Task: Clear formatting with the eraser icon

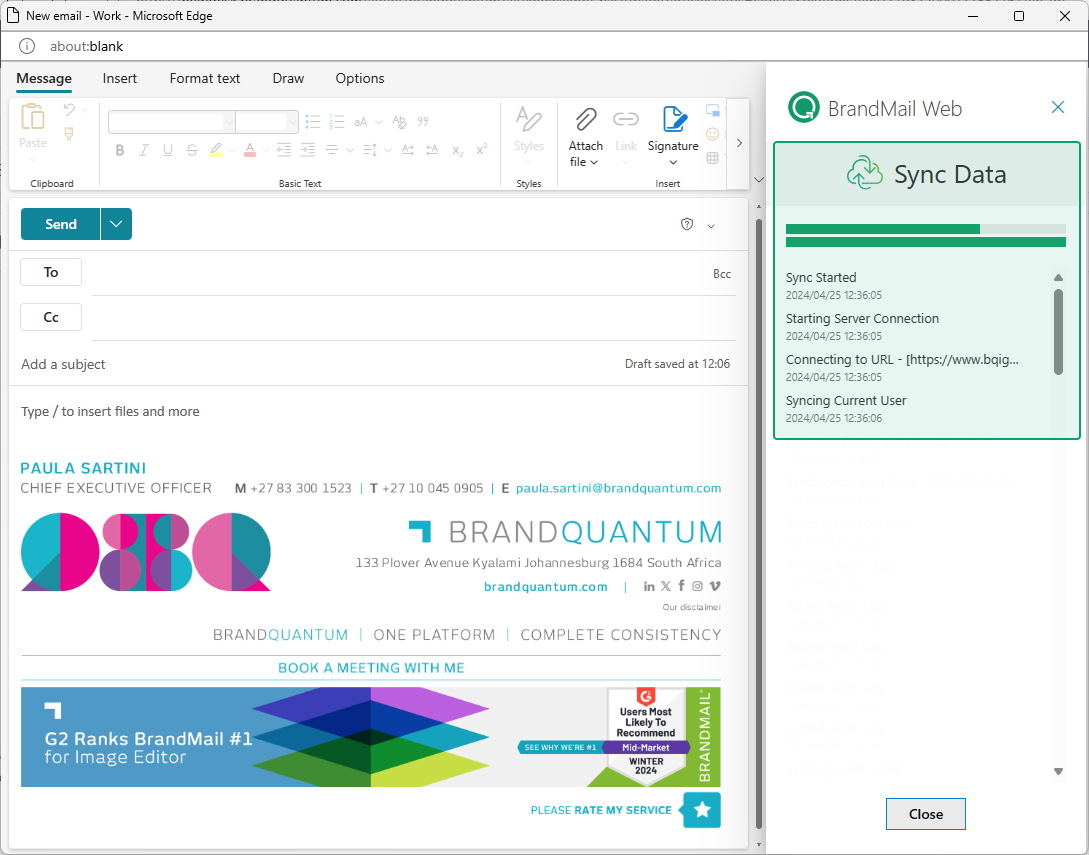Action: click(x=399, y=122)
